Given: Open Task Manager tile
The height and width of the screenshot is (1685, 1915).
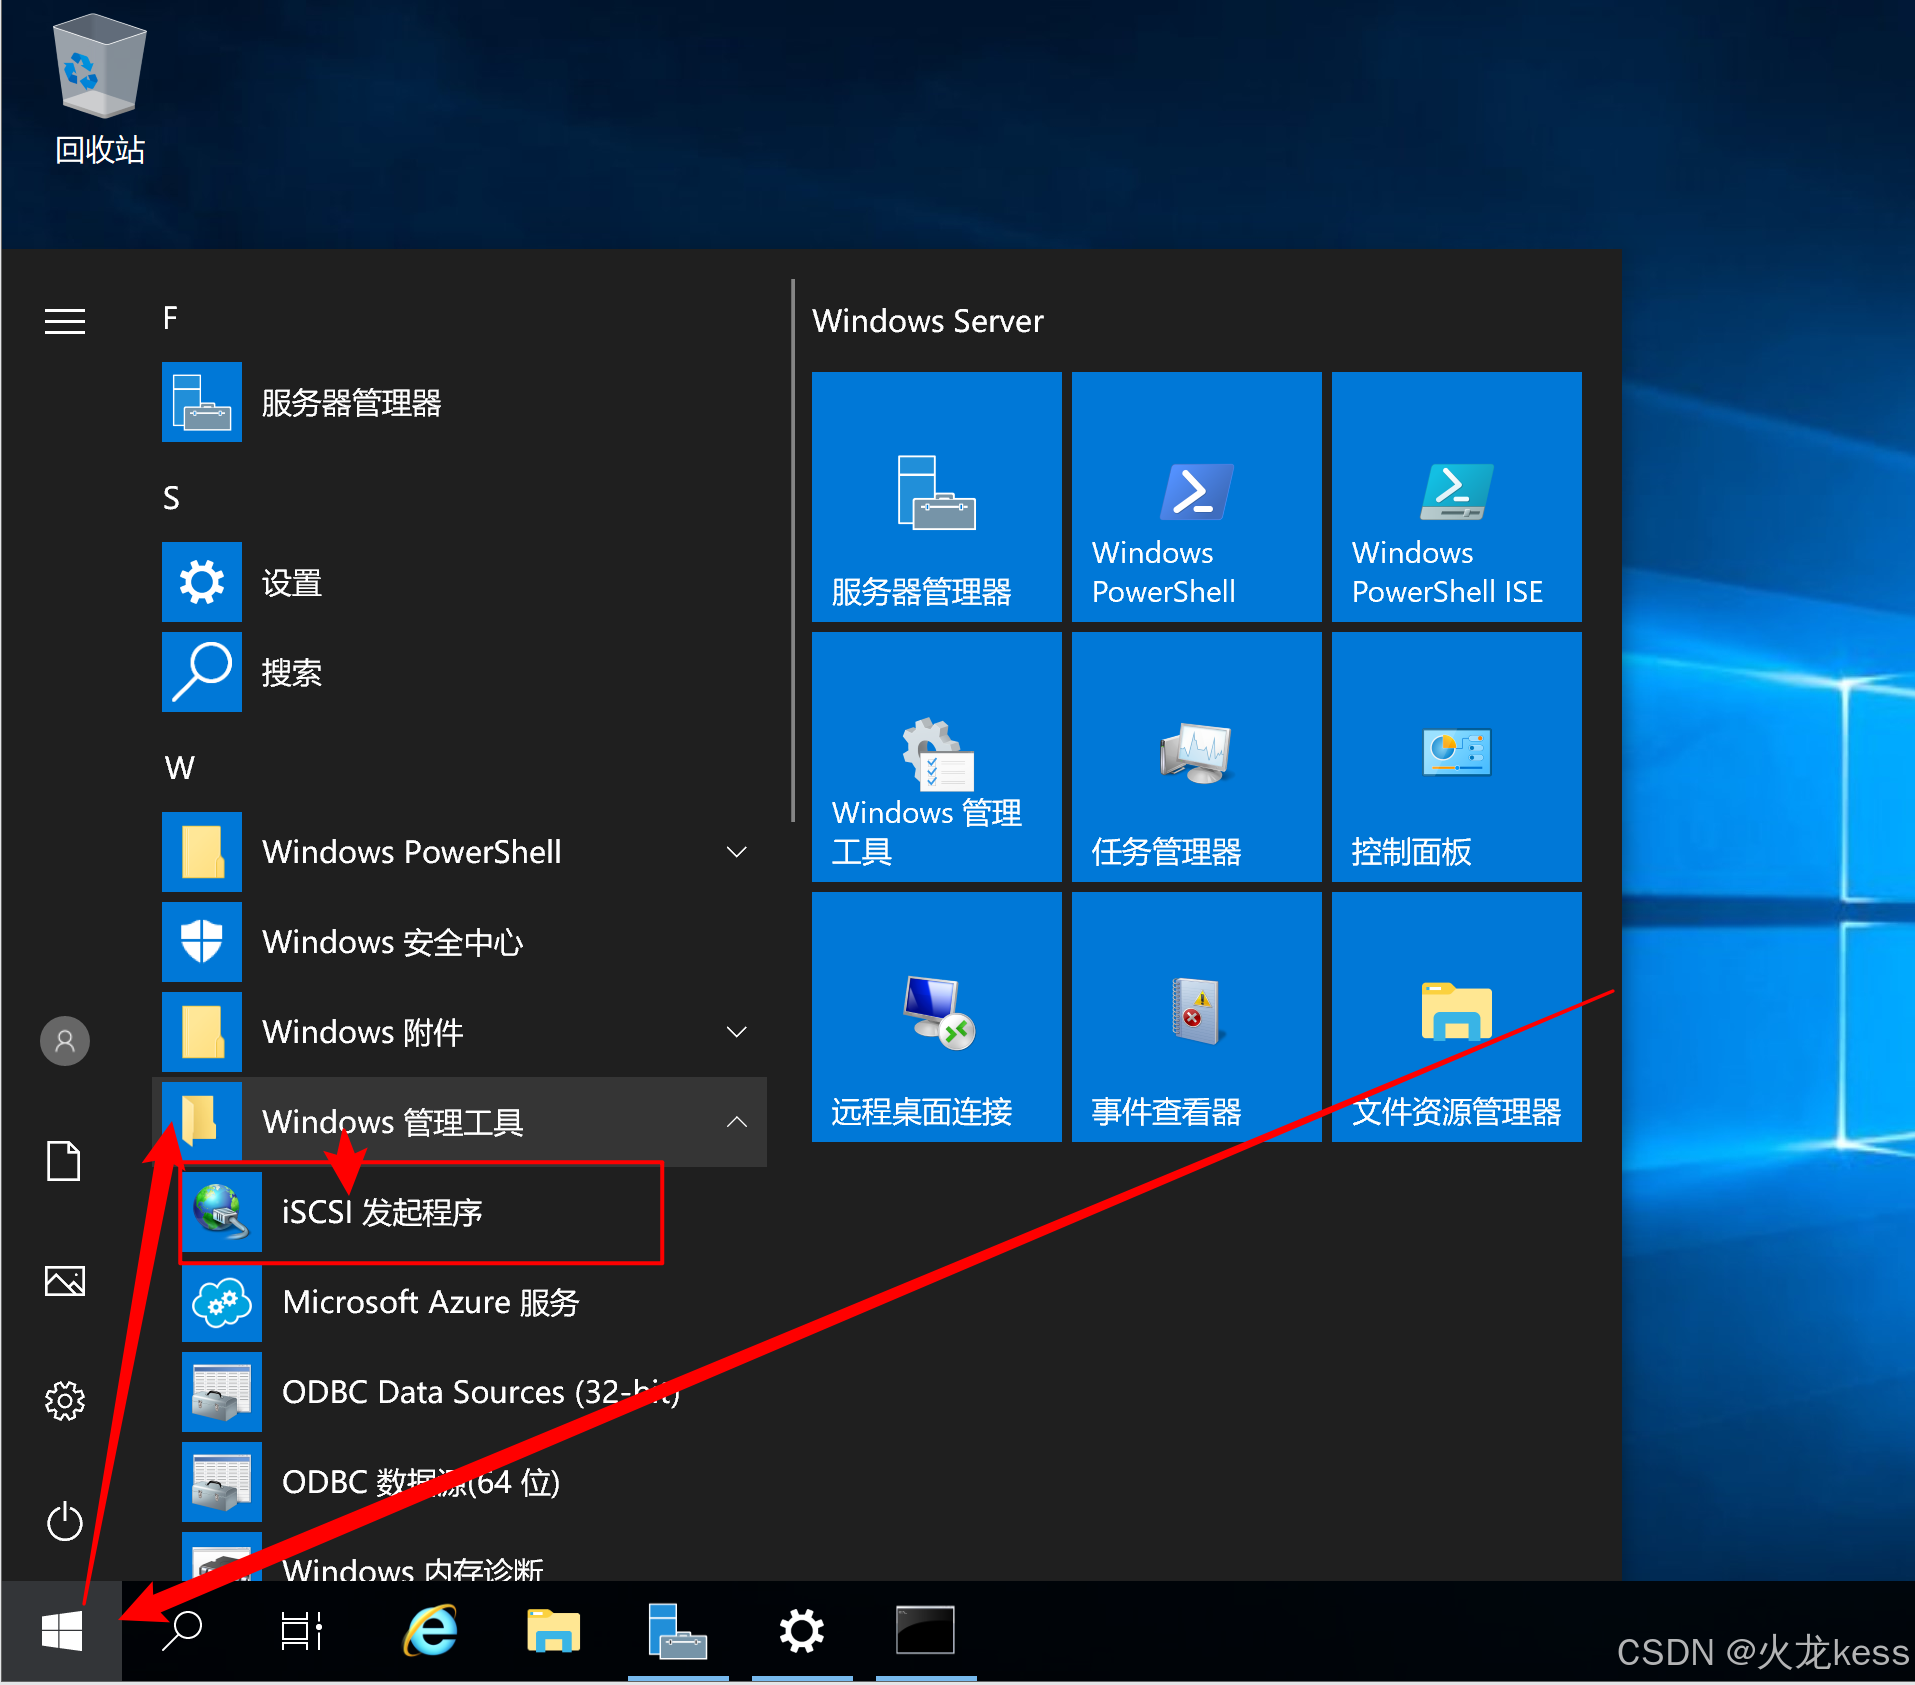Looking at the screenshot, I should (x=1197, y=757).
